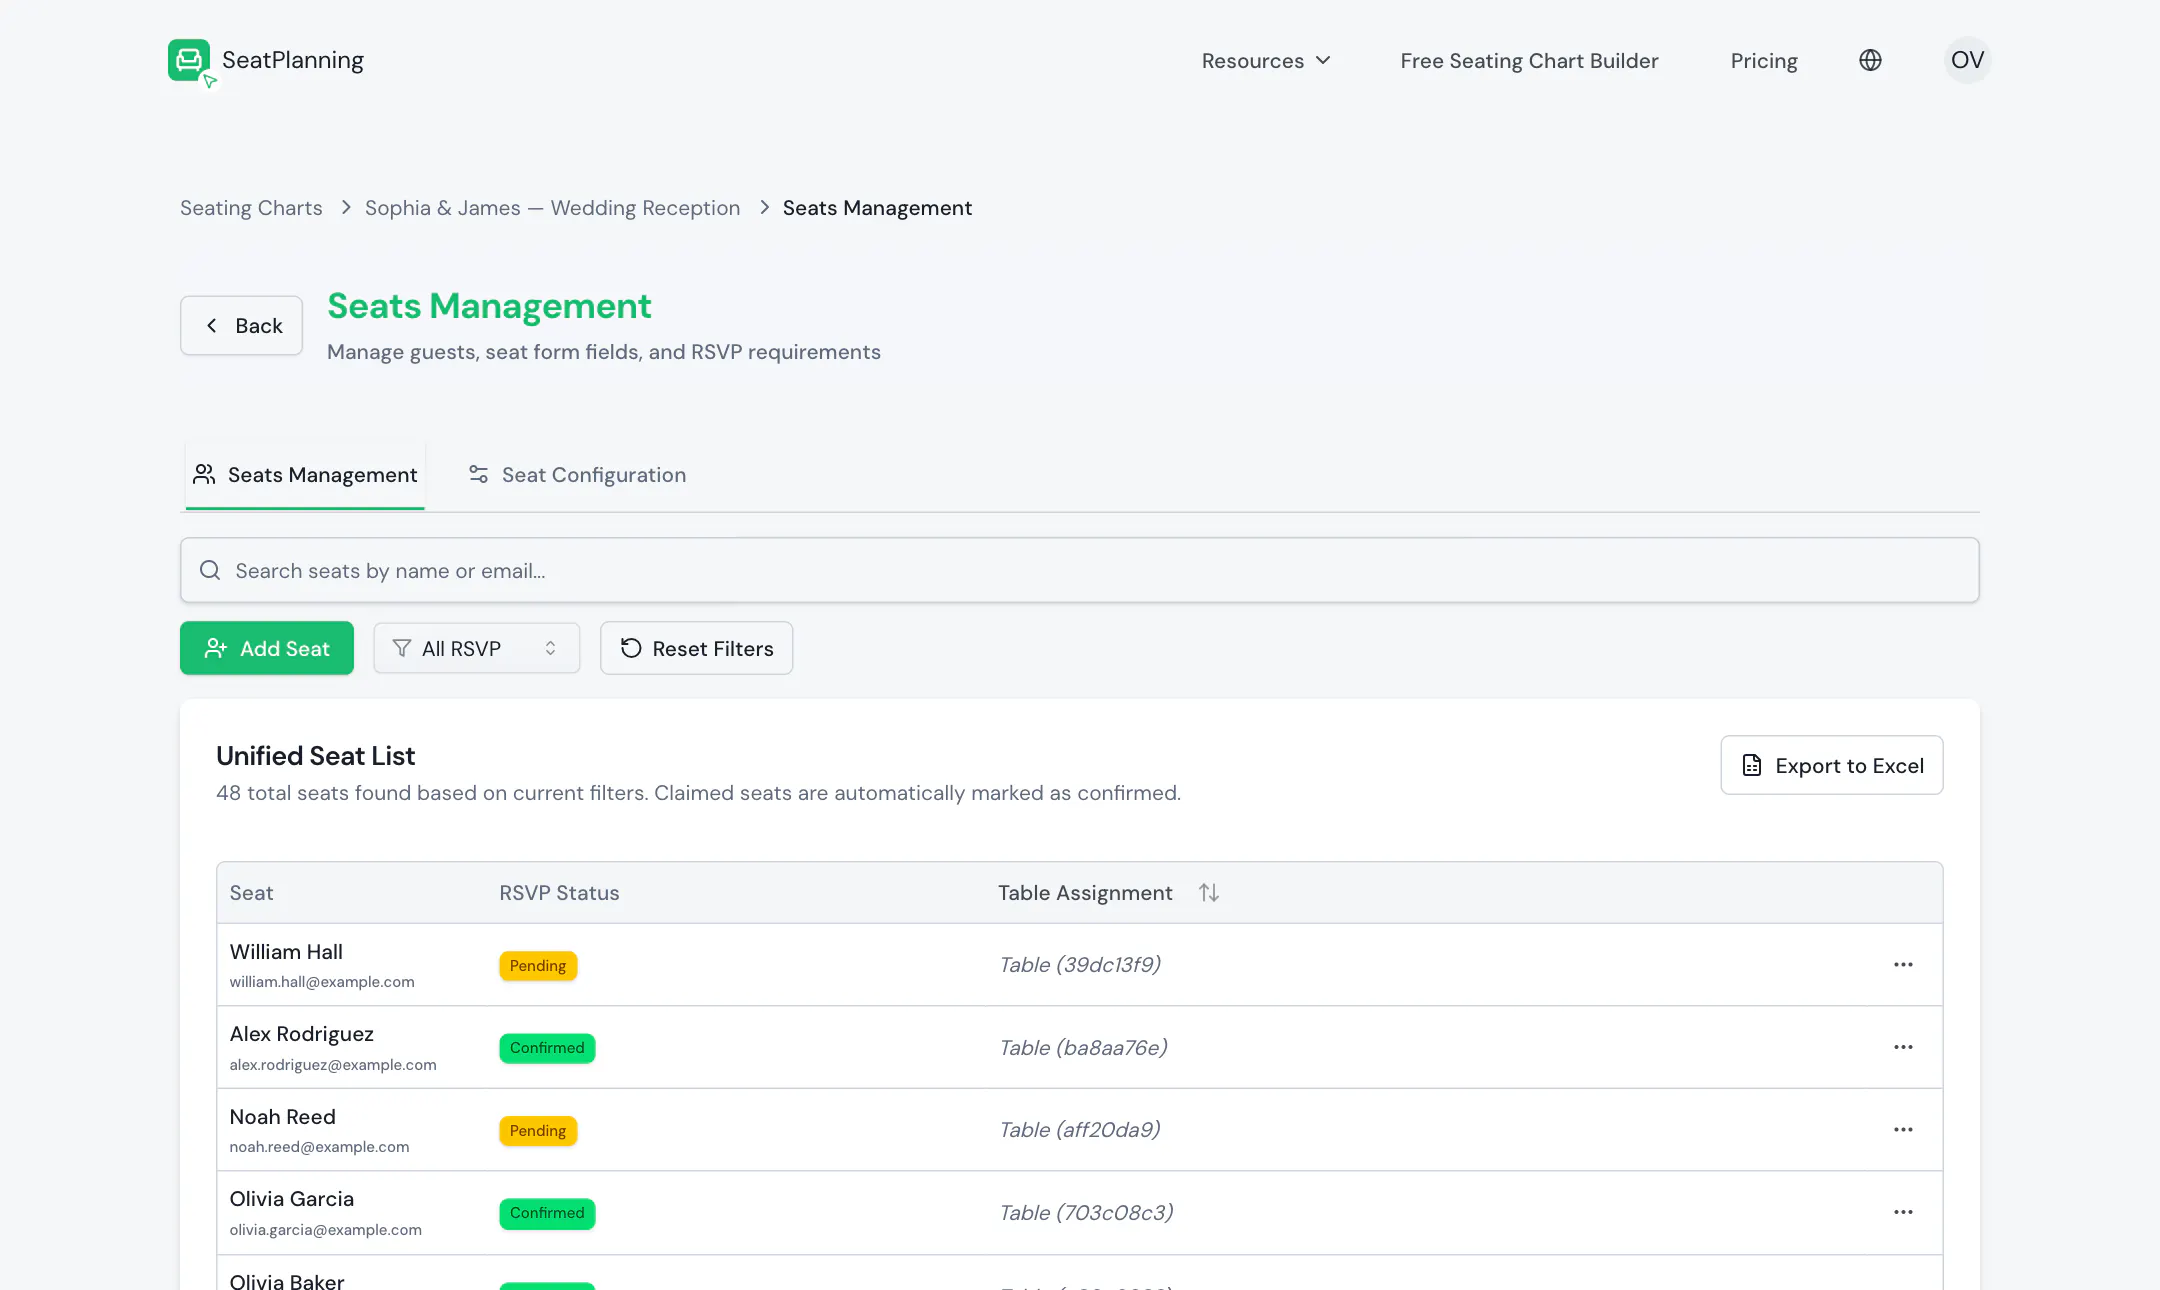2160x1290 pixels.
Task: Open row actions for Alex Rodriguez
Action: pos(1903,1047)
